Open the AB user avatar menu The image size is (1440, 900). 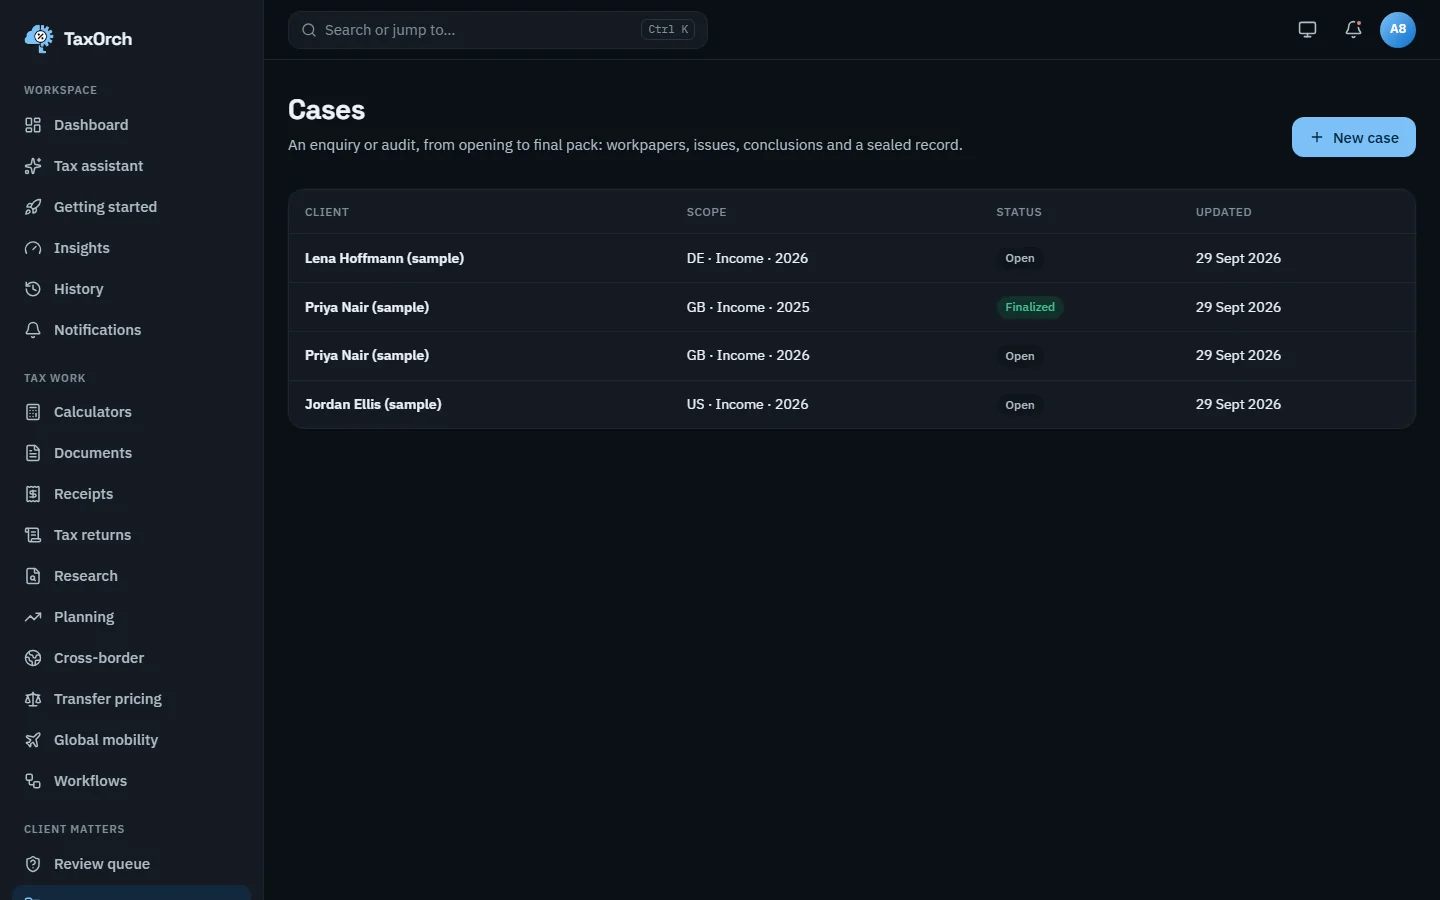point(1398,30)
